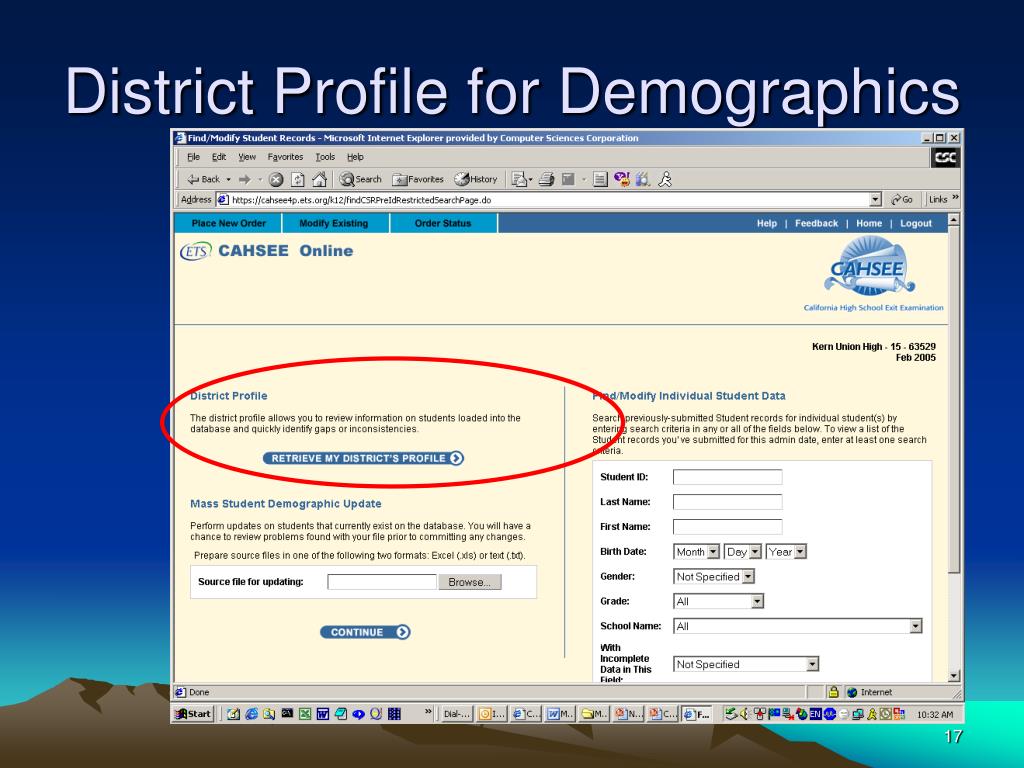Click the Last Name input field
This screenshot has height=768, width=1024.
click(728, 502)
